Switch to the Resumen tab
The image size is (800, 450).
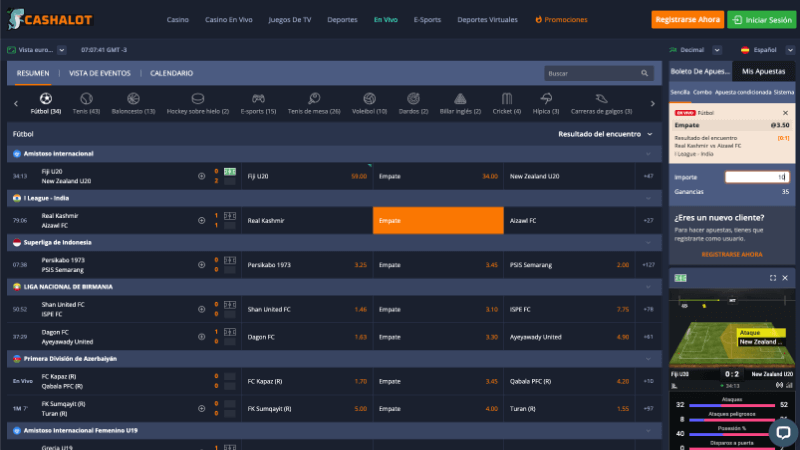point(33,73)
